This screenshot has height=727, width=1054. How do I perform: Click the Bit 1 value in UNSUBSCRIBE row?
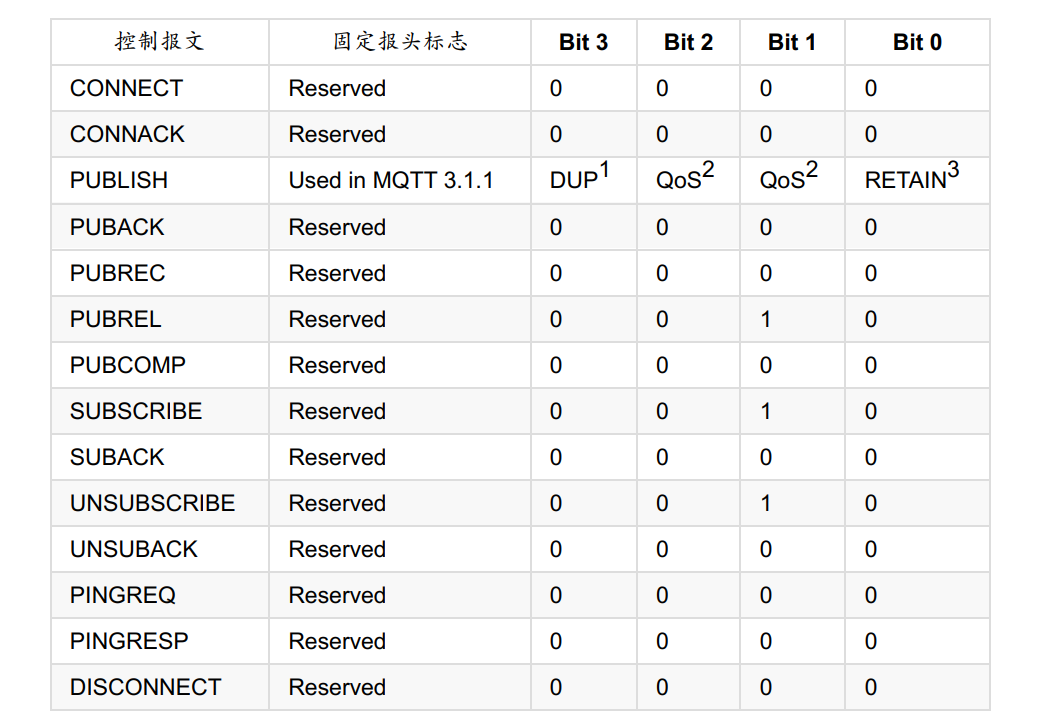click(766, 503)
